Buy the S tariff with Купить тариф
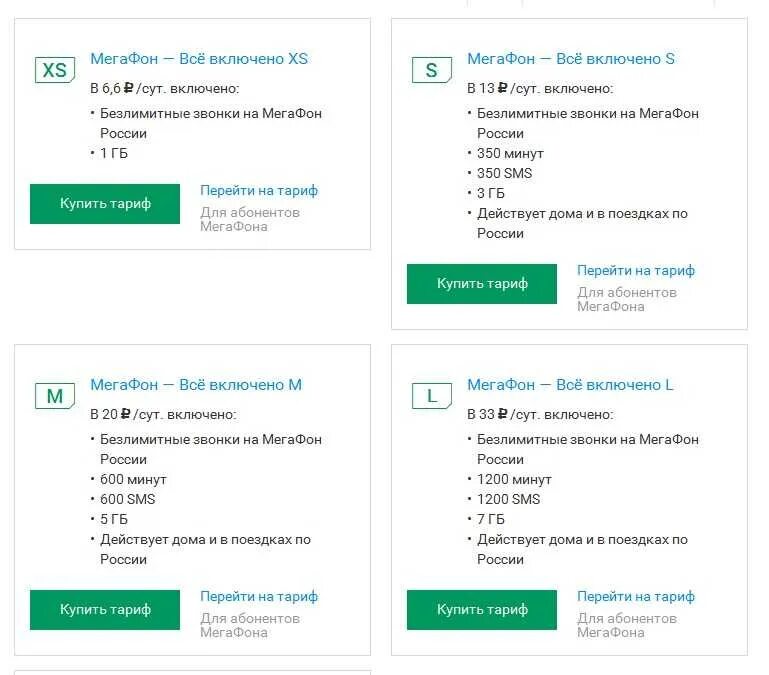Viewport: 769px width, 675px height. (482, 284)
